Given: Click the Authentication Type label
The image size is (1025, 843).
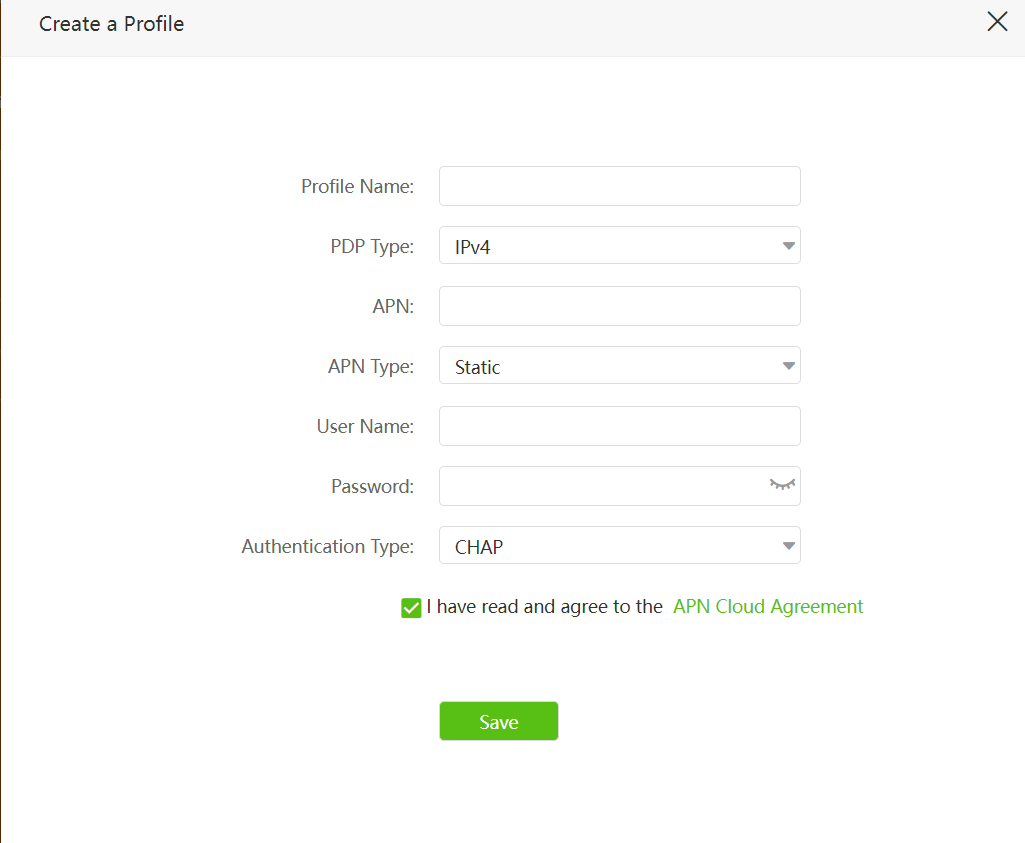Looking at the screenshot, I should click(327, 547).
